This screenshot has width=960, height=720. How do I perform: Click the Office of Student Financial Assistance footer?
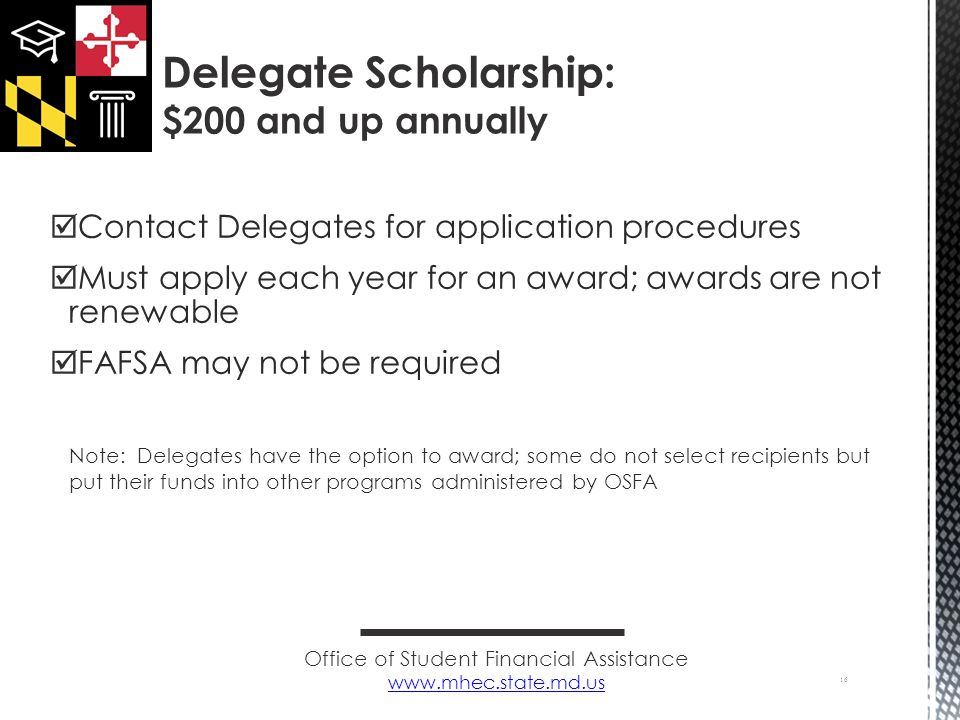coord(496,659)
